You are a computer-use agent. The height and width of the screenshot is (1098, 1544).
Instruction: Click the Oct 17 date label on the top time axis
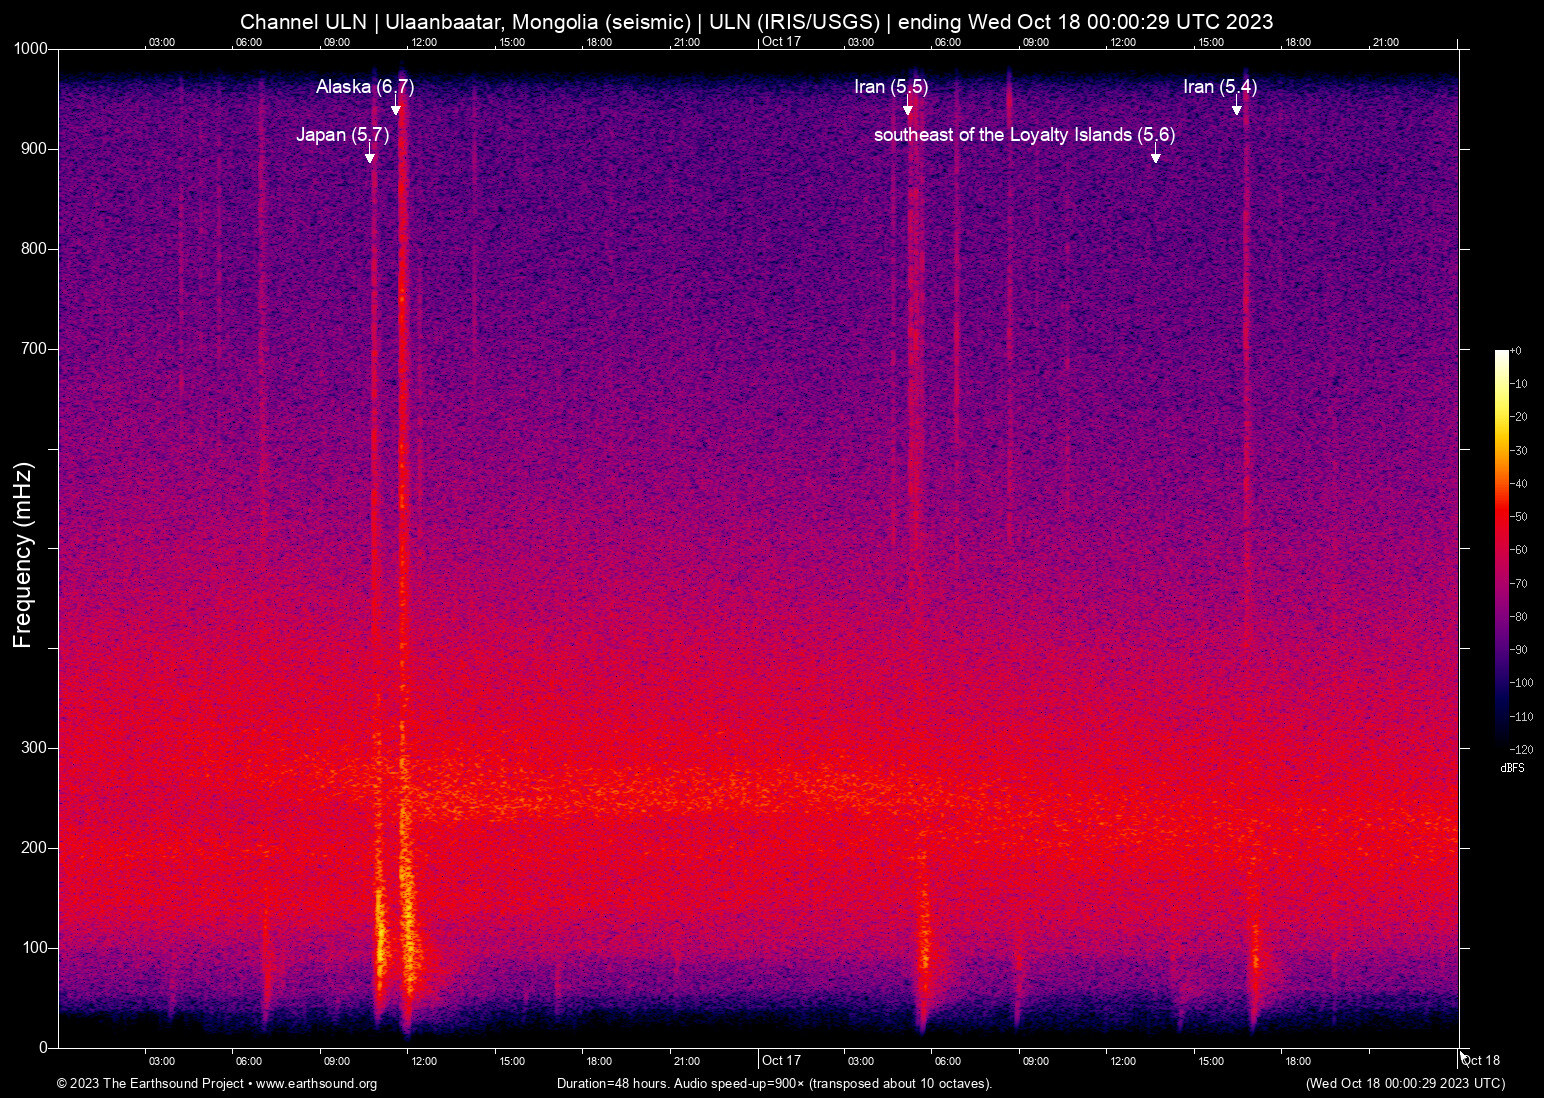(x=781, y=41)
